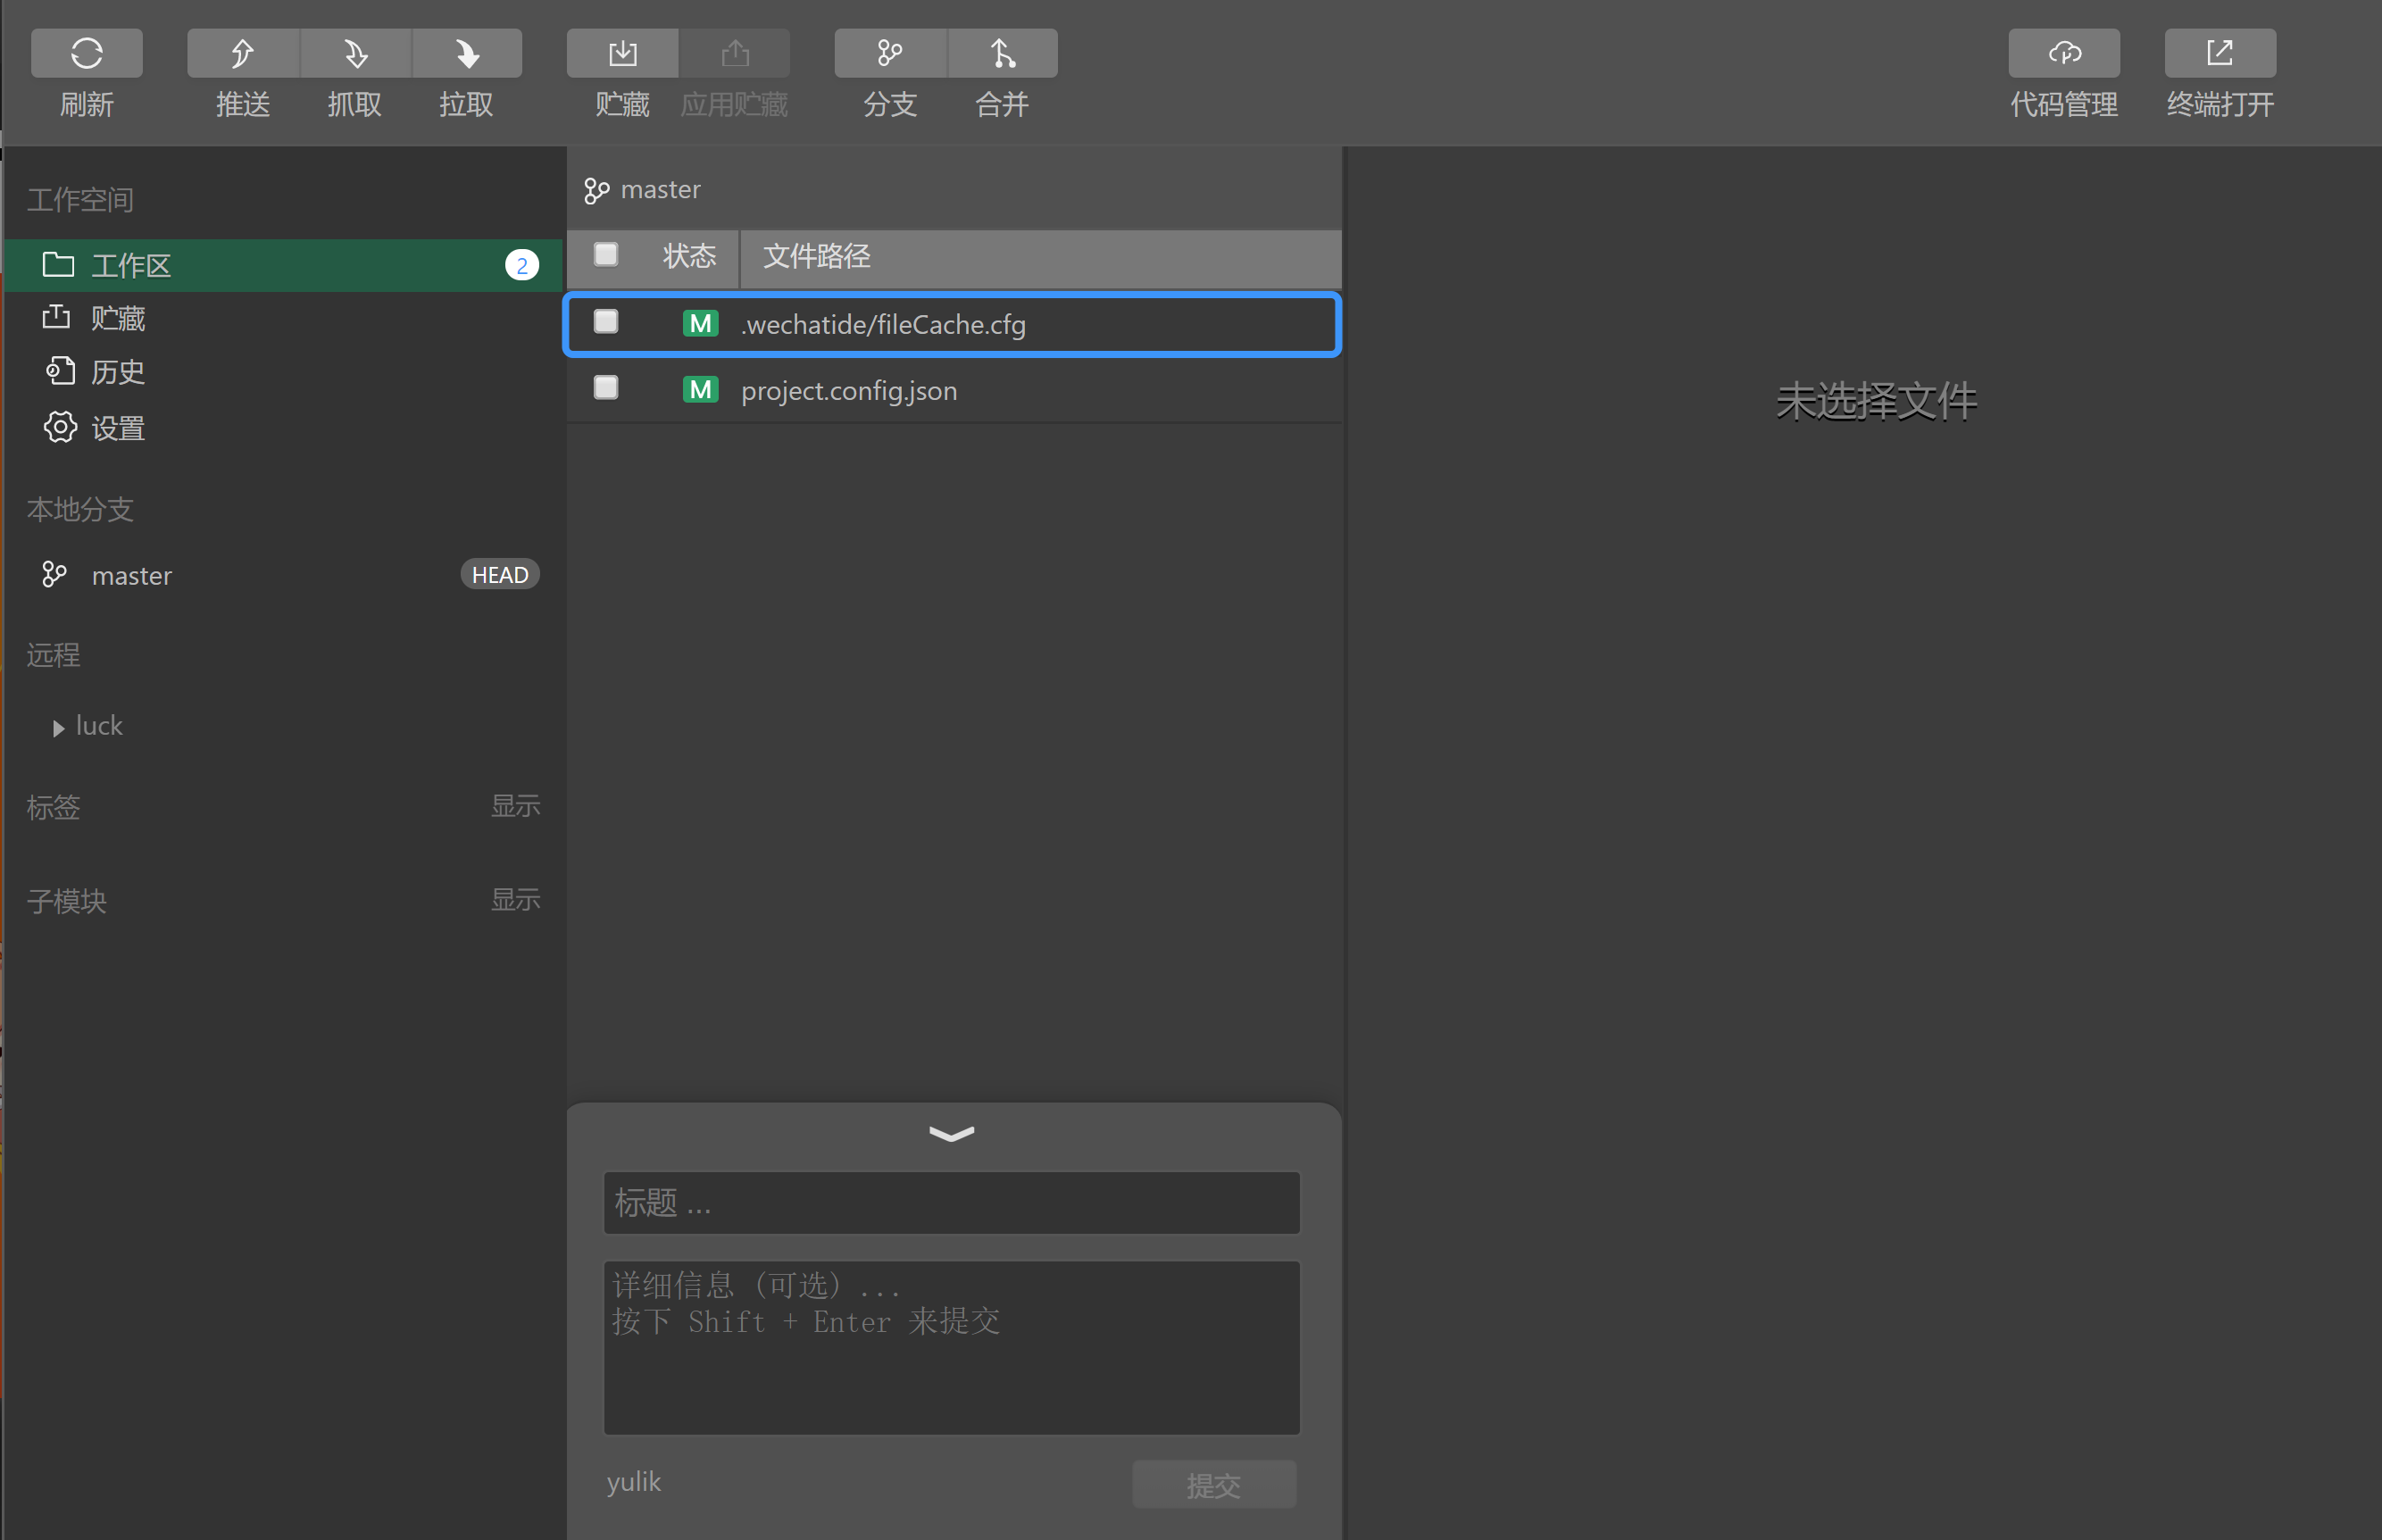Show the submodules (子模块) section
The image size is (2382, 1540).
point(515,900)
